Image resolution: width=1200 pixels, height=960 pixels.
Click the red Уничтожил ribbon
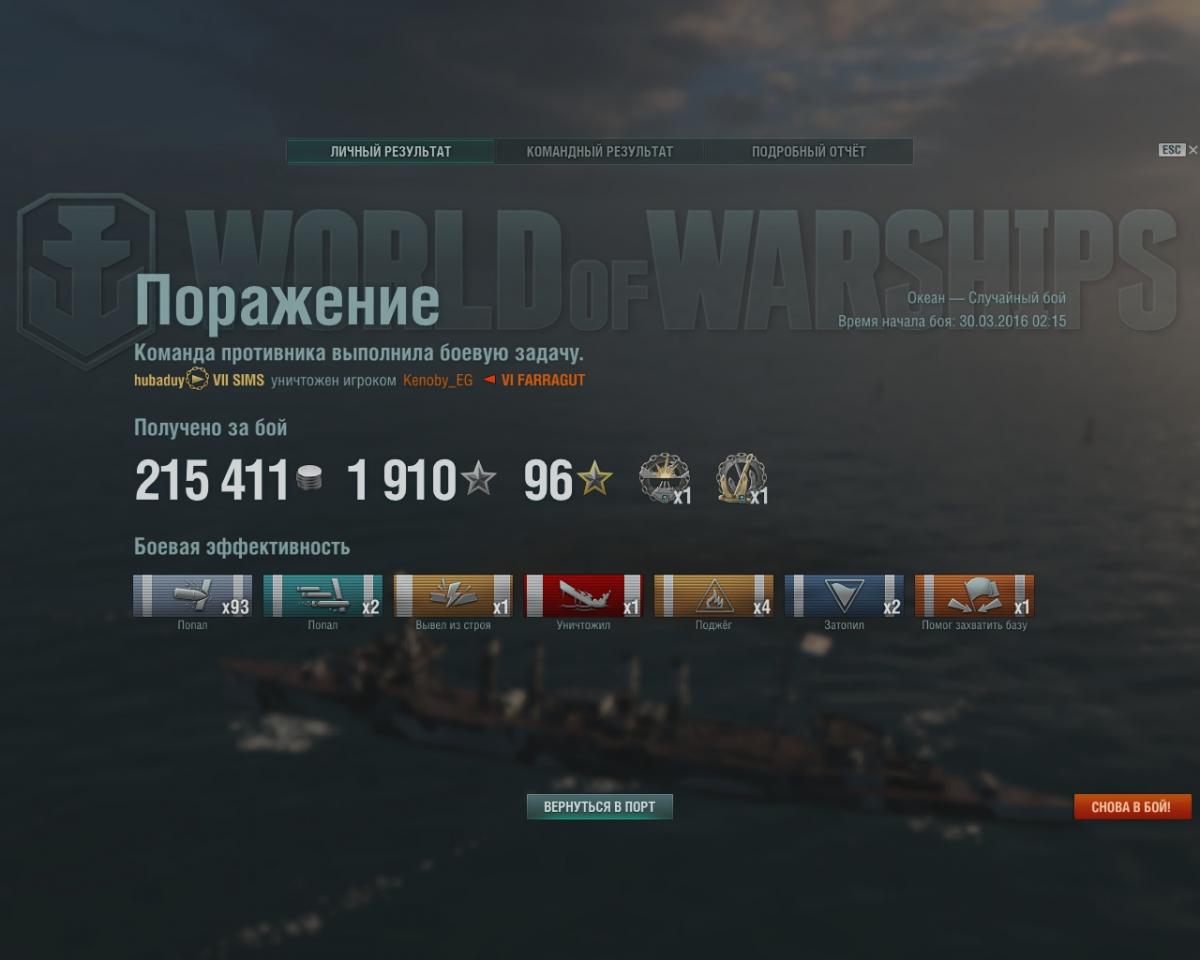(583, 596)
